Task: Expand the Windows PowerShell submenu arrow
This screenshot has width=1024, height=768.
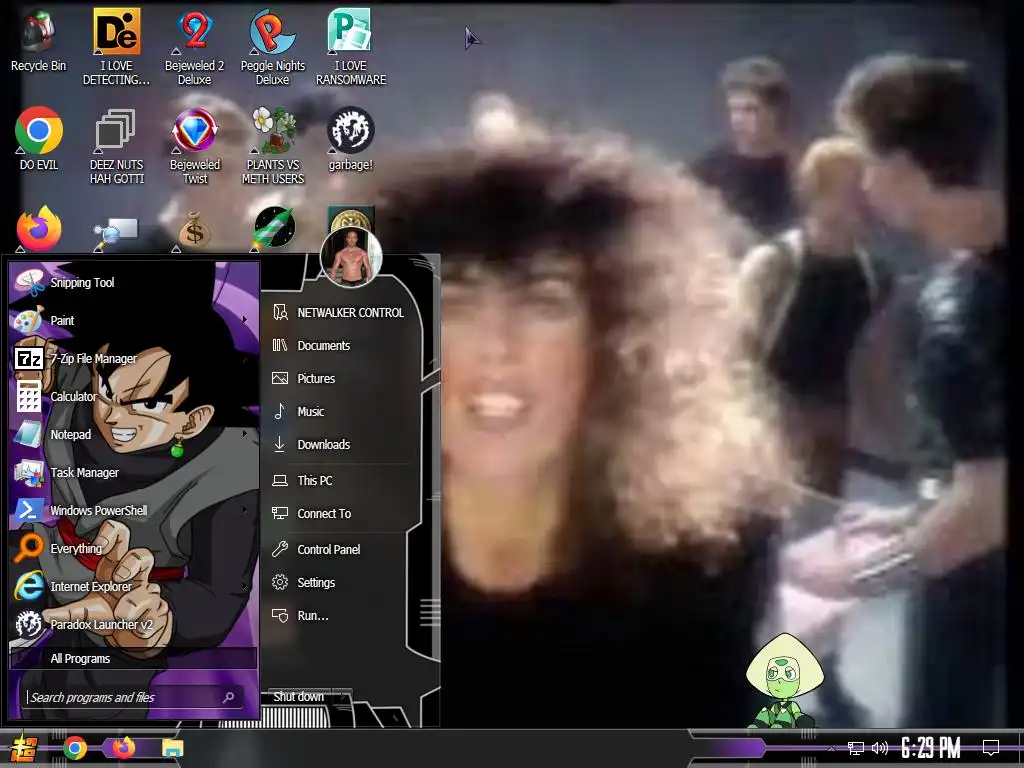Action: click(x=245, y=510)
